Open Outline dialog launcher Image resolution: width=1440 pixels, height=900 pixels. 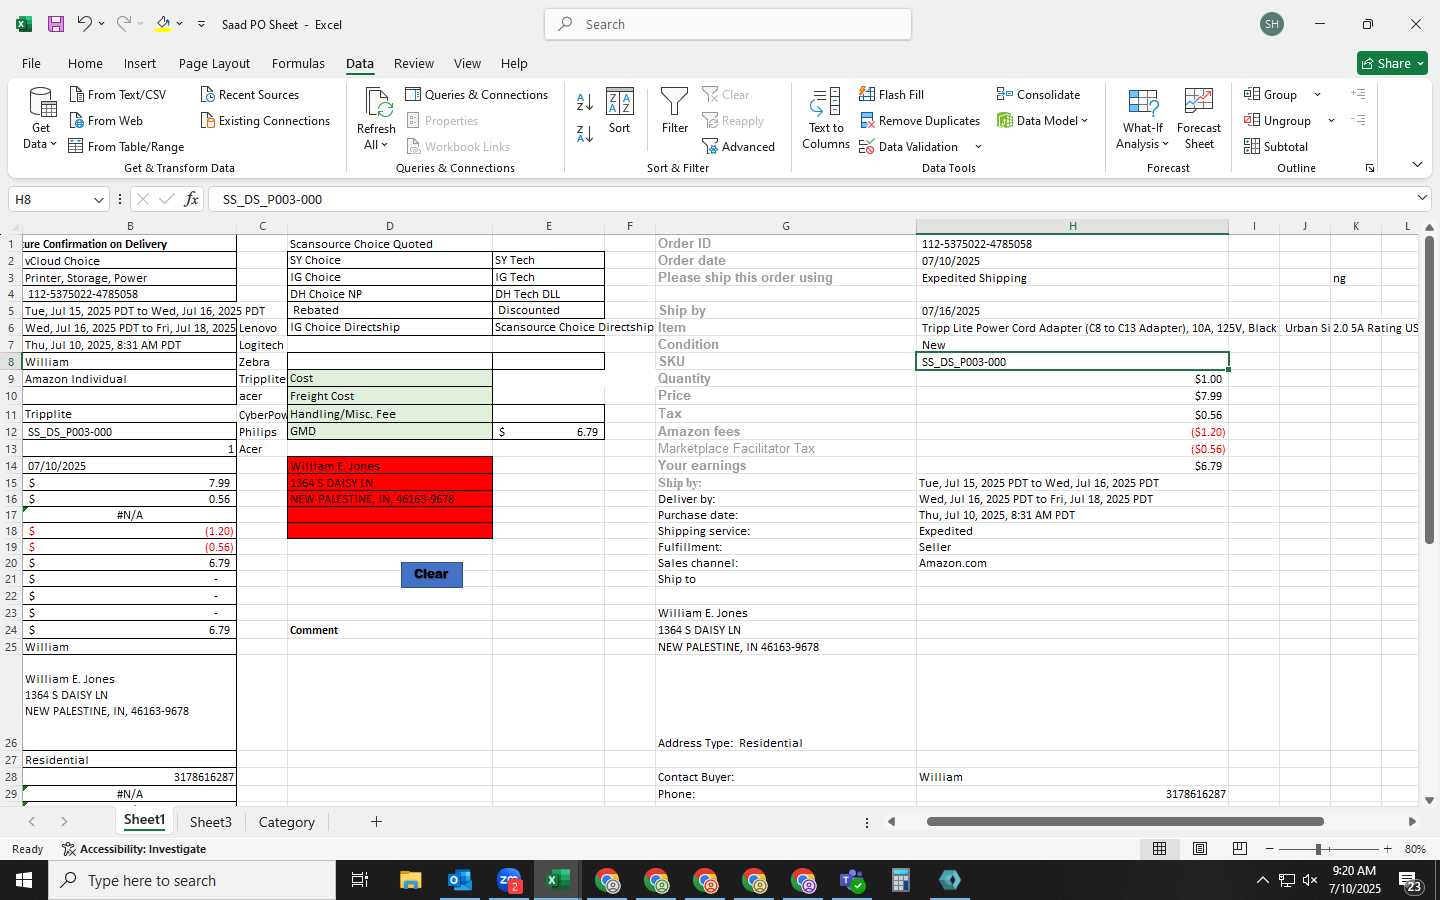pos(1370,168)
